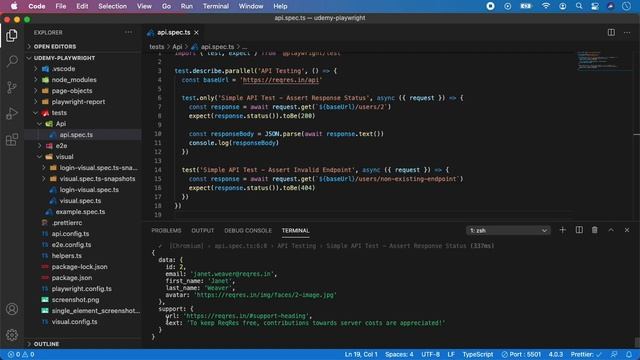
Task: Change encoding via UTF-8 in status bar
Action: (x=430, y=354)
